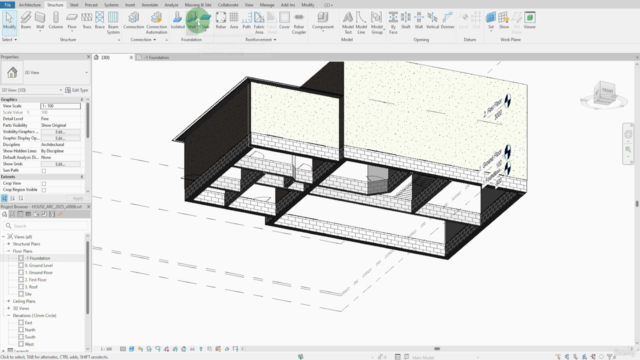The width and height of the screenshot is (640, 360).
Task: Choose the Beam structural tool
Action: pos(26,20)
